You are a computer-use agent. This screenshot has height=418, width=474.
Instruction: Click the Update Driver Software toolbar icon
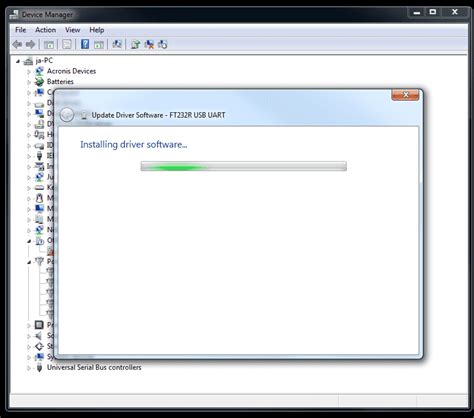135,44
